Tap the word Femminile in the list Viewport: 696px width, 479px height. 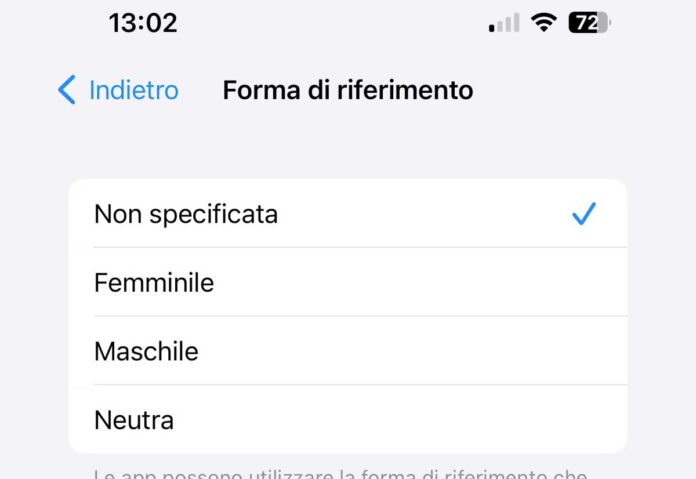coord(154,283)
